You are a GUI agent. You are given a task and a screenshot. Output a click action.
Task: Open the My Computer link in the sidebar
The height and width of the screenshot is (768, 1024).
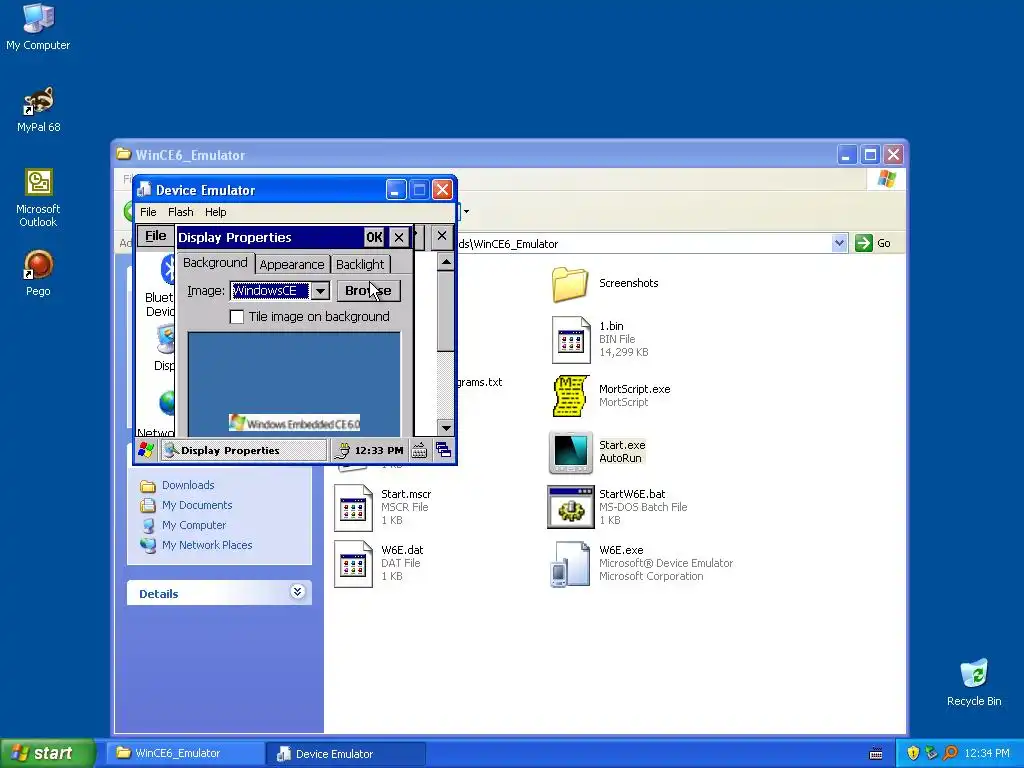[x=194, y=525]
